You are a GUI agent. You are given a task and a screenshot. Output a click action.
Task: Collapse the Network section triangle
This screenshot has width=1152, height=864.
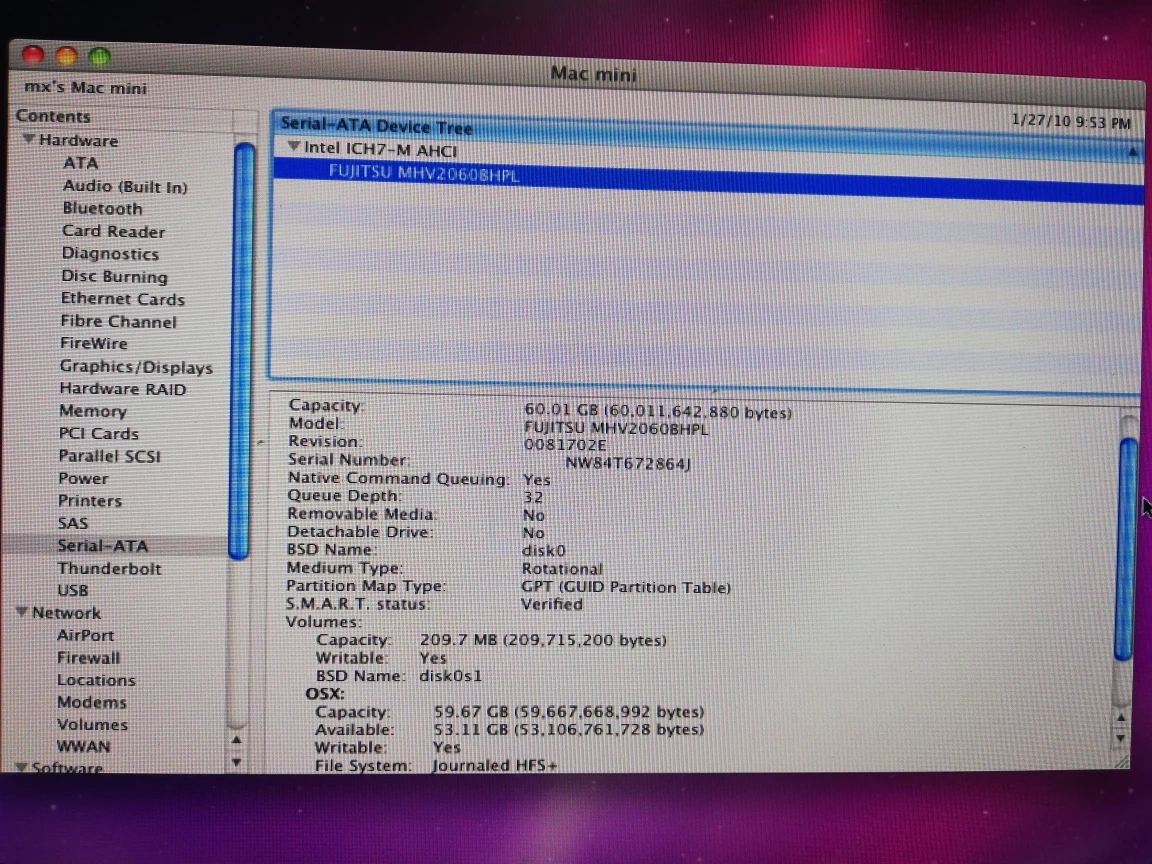coord(22,612)
